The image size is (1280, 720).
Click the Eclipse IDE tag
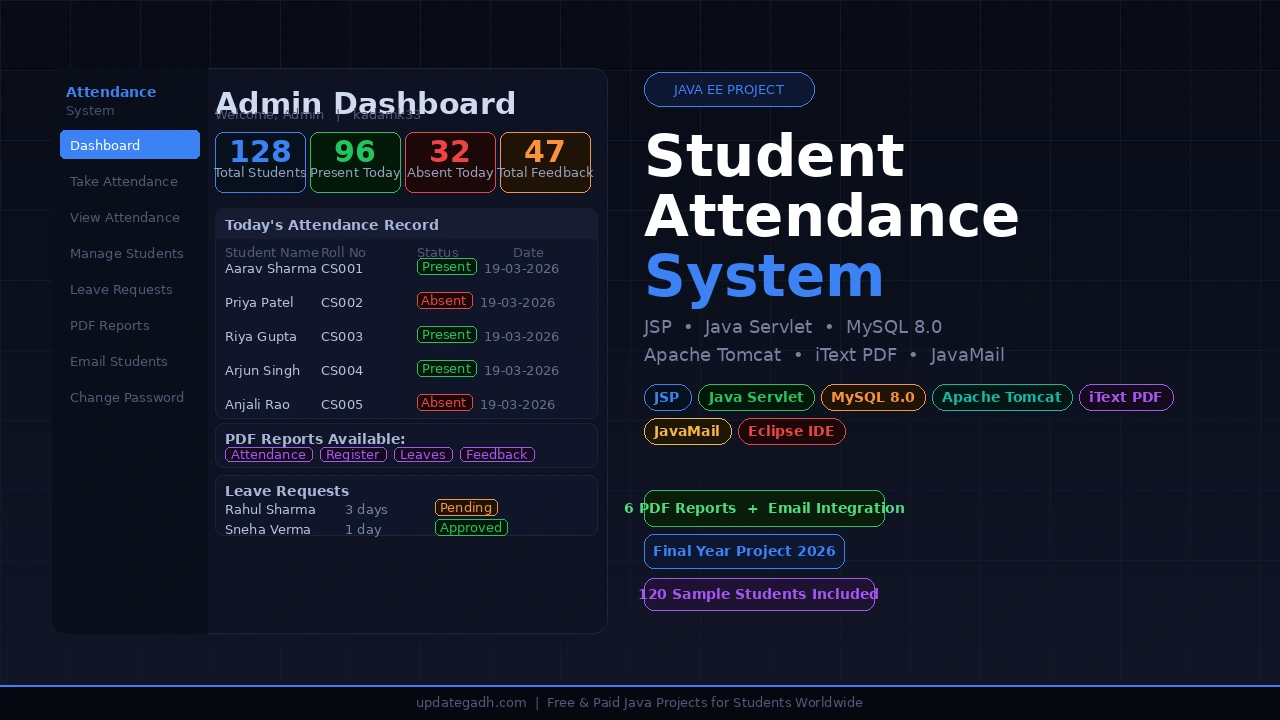(x=792, y=431)
